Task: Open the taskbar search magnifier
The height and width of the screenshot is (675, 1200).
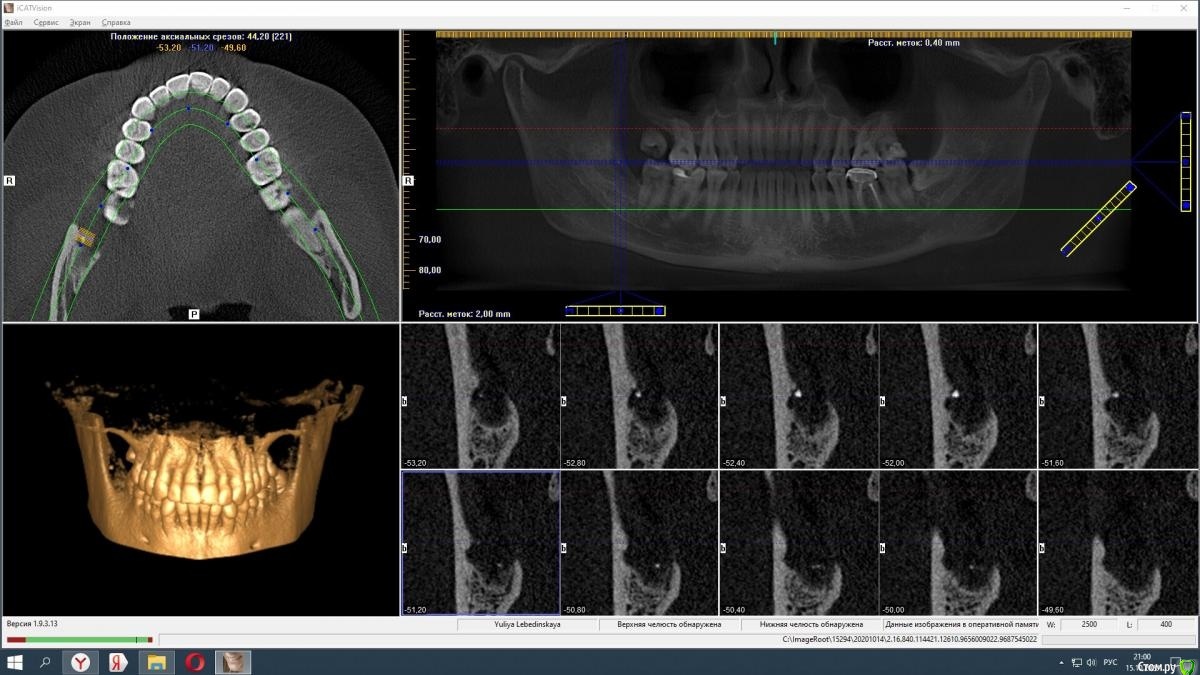Action: point(45,662)
